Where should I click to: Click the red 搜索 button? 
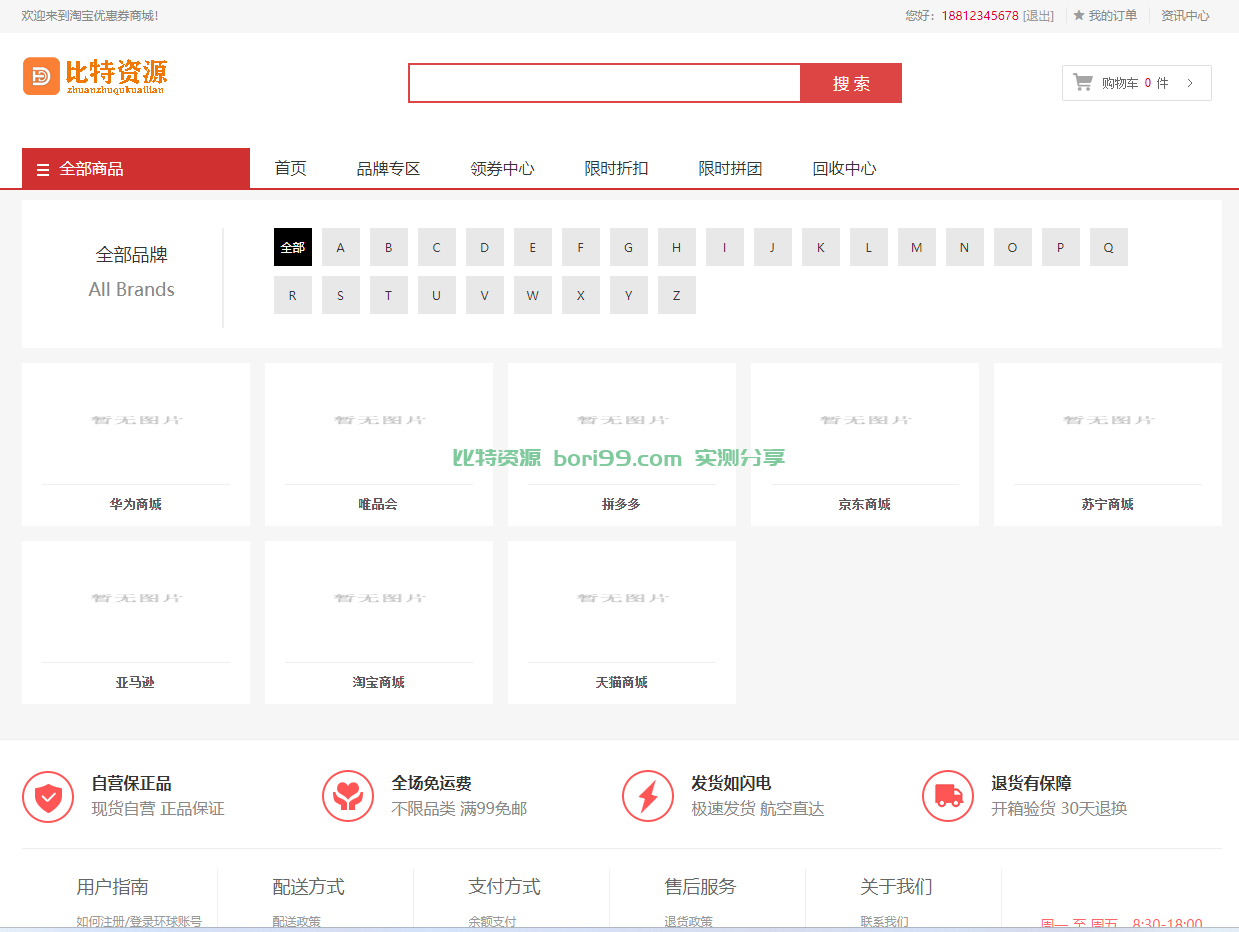pos(851,83)
